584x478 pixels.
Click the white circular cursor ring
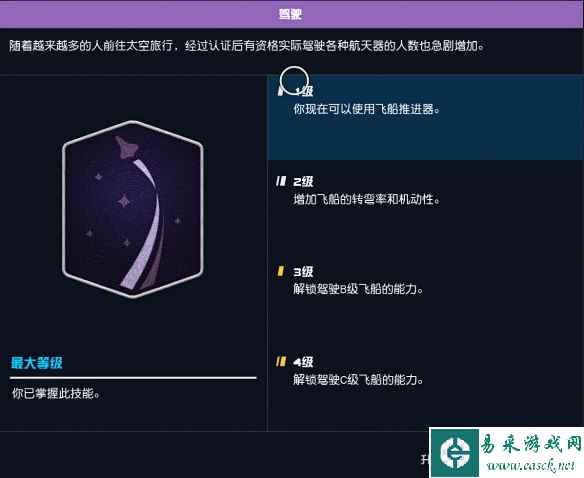(x=294, y=81)
